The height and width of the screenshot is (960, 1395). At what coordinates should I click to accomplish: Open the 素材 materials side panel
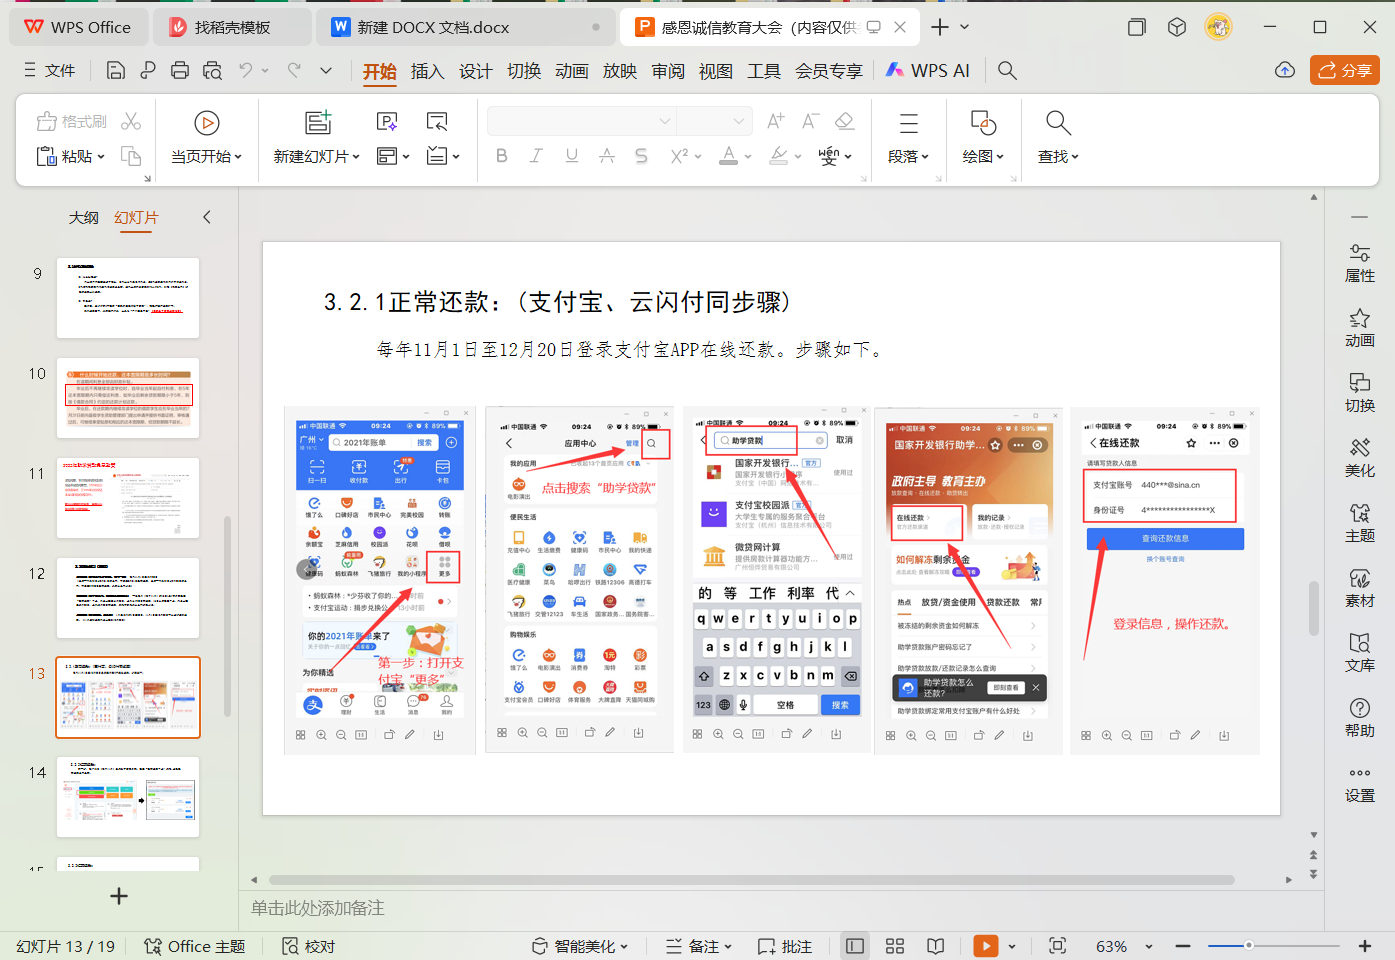tap(1359, 587)
